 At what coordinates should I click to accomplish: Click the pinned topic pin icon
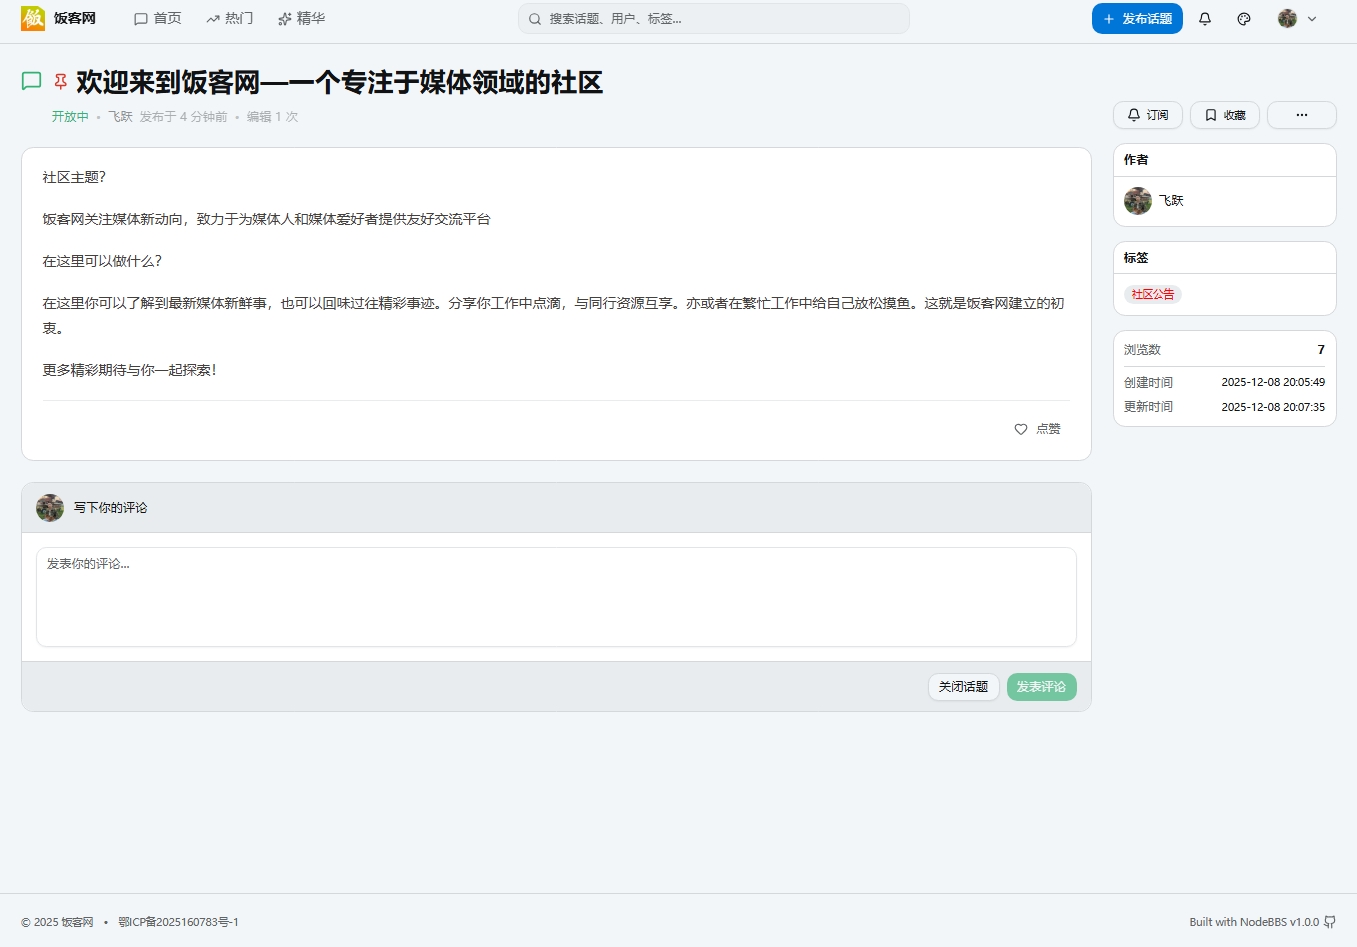coord(61,82)
